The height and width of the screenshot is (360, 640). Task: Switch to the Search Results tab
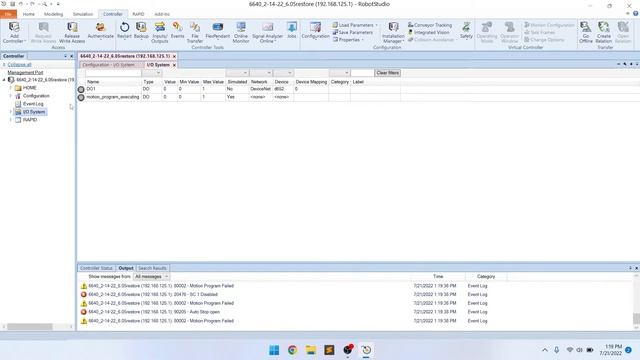152,268
